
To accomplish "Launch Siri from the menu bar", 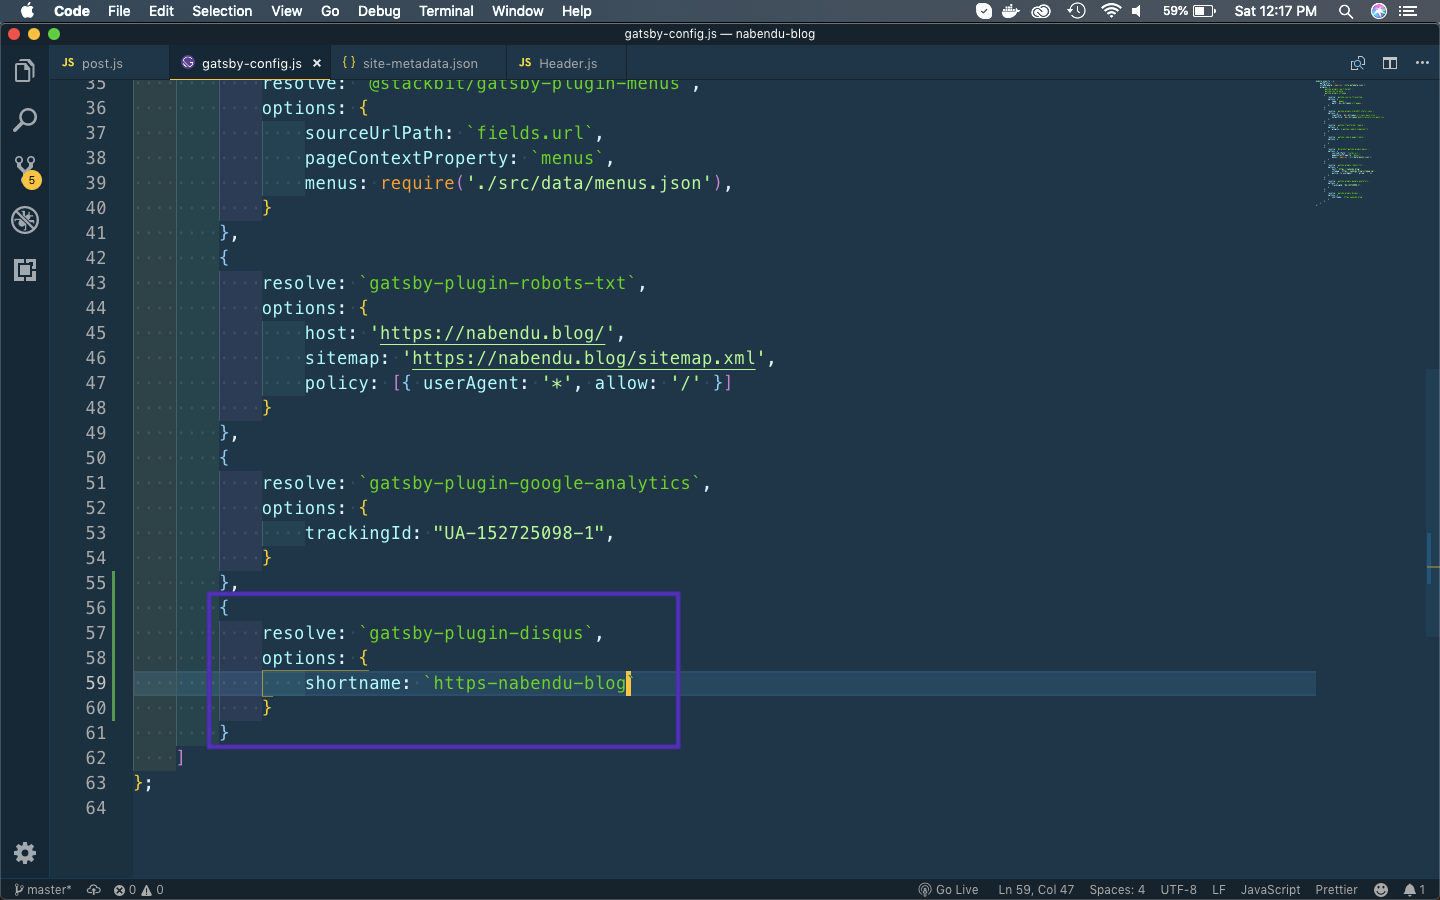I will point(1379,11).
